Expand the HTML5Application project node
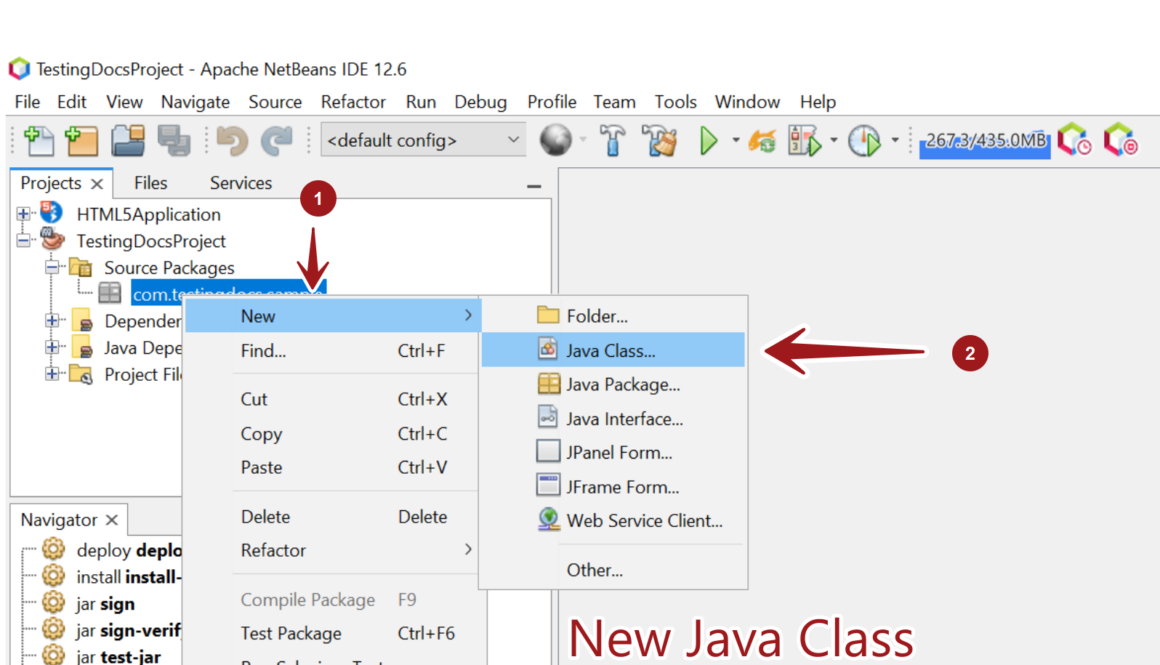1160x665 pixels. point(24,214)
